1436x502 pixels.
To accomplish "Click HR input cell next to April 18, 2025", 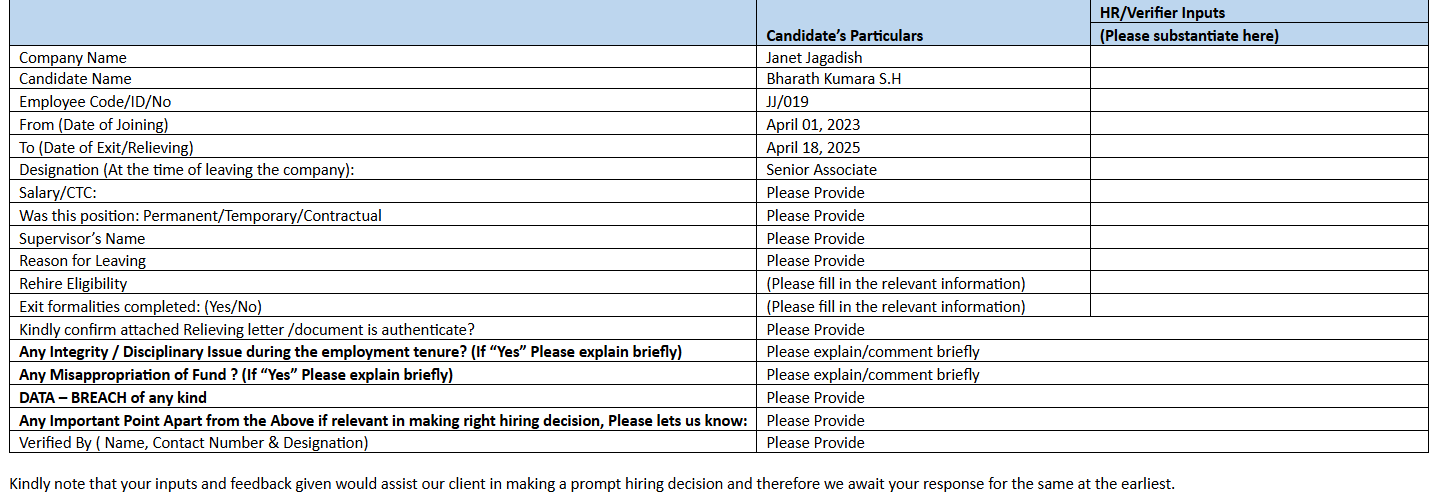I will pos(1258,148).
